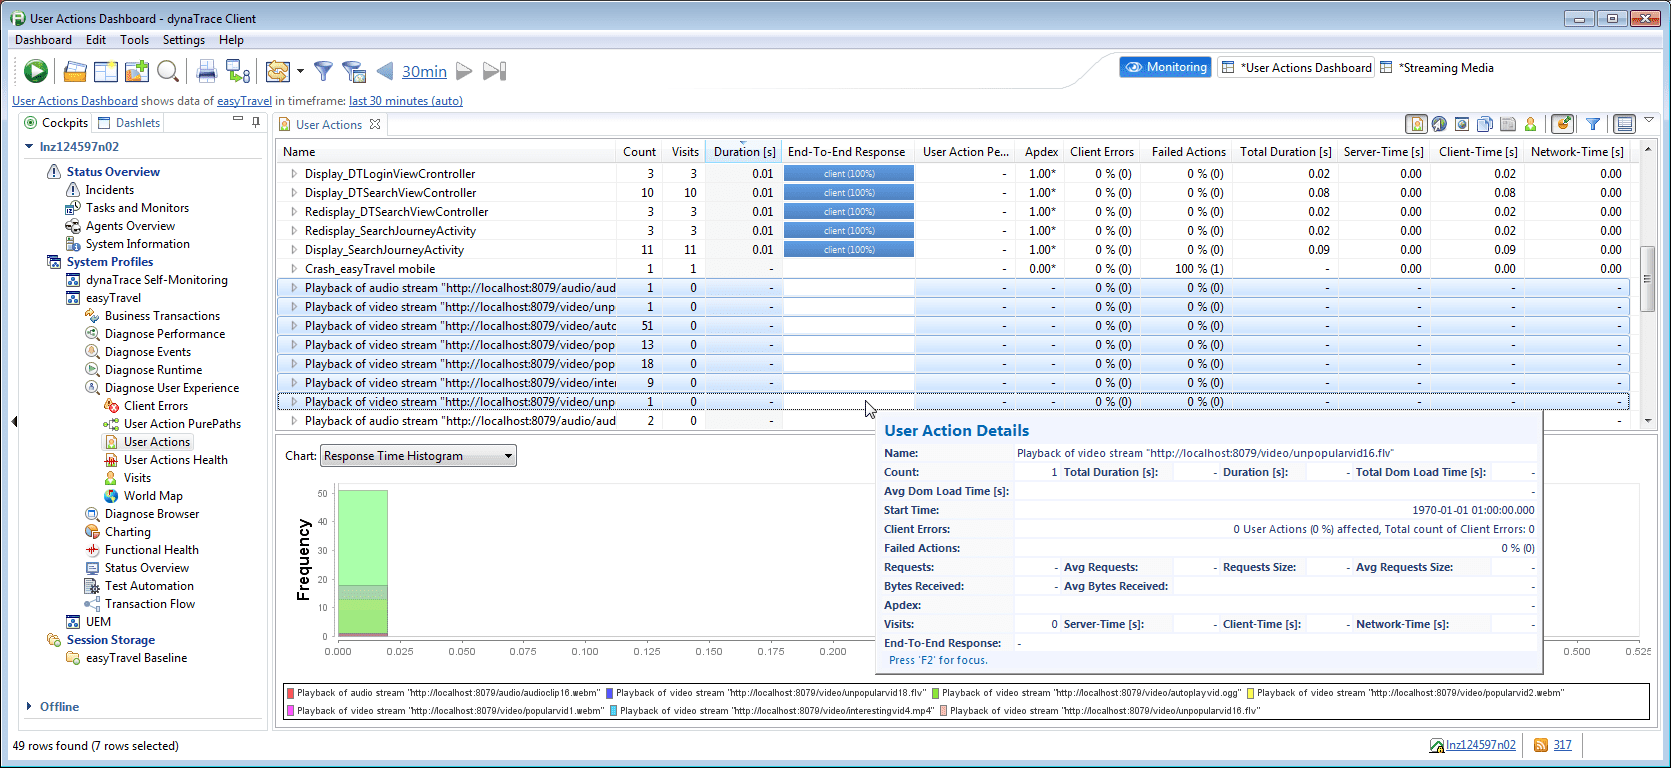
Task: Switch to the Cockpits tab
Action: (x=56, y=123)
